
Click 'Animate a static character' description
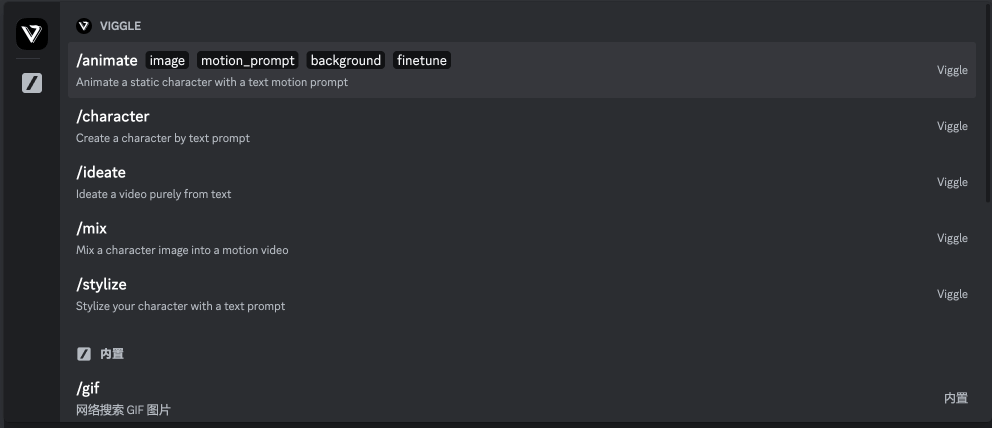pos(212,82)
